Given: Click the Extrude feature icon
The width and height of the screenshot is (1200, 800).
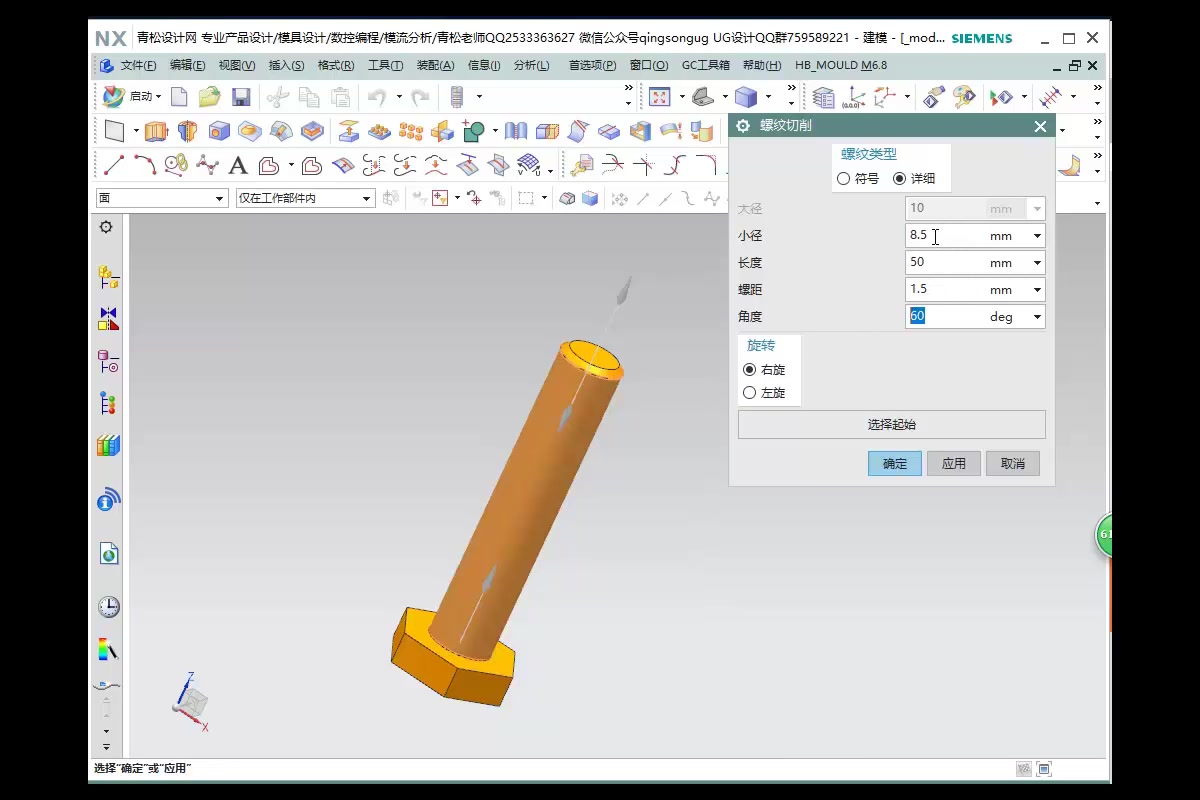Looking at the screenshot, I should tap(155, 131).
